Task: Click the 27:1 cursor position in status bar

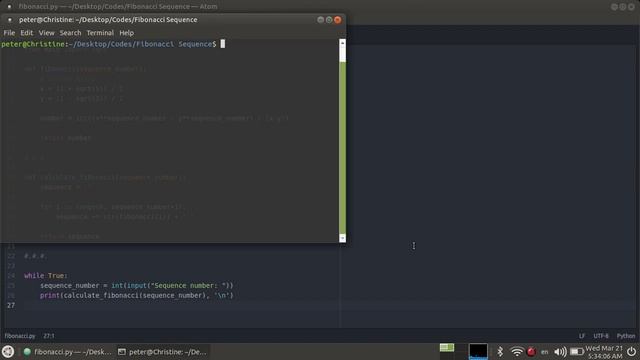Action: 49,336
